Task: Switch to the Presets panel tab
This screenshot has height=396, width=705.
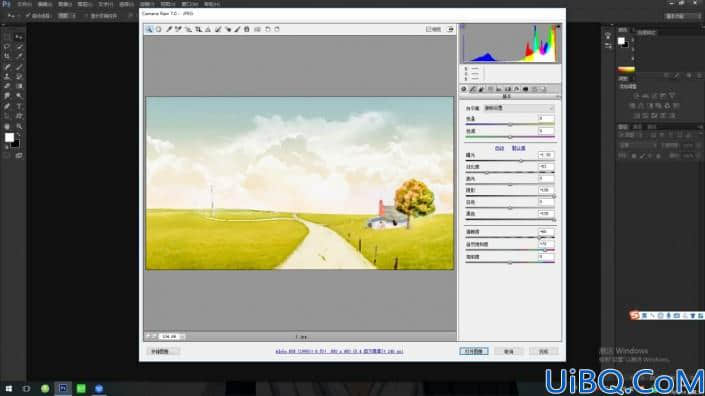Action: point(534,89)
